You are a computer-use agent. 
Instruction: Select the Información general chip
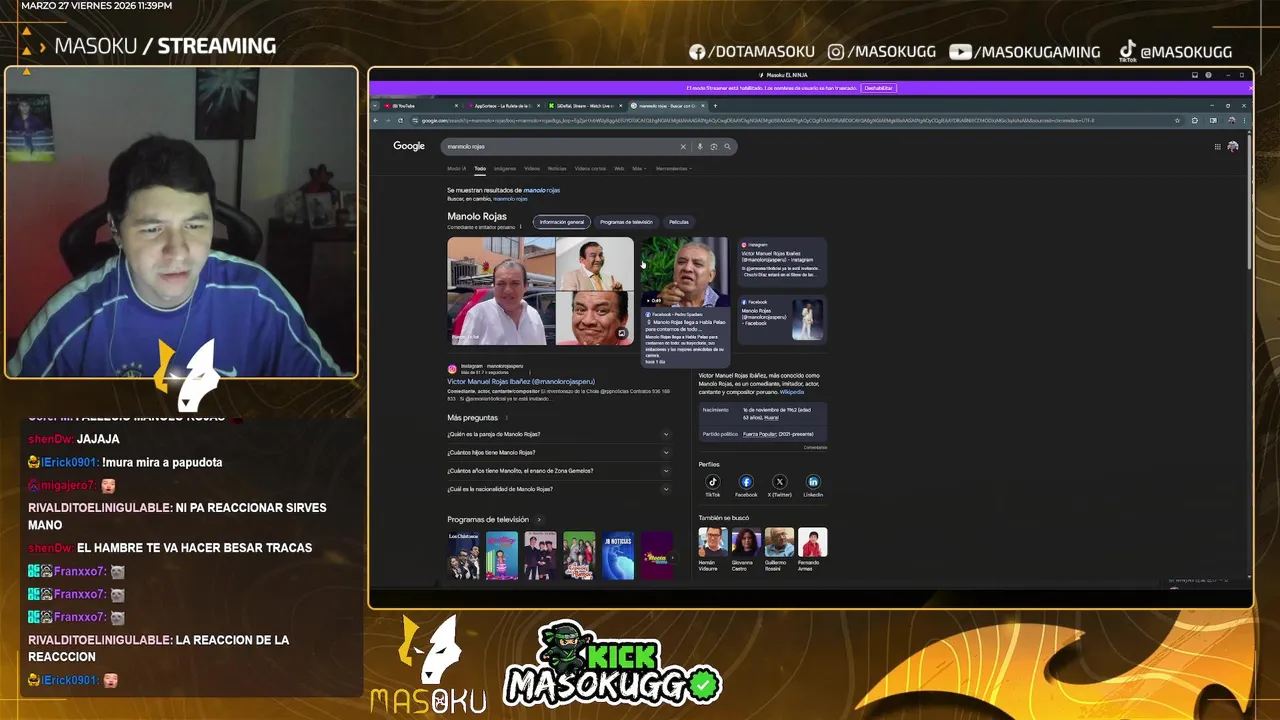pyautogui.click(x=562, y=222)
